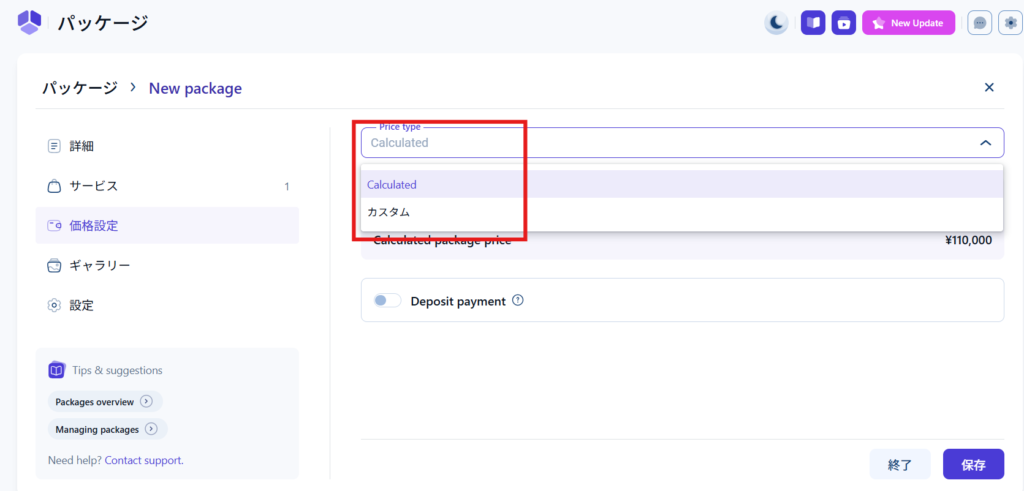Enable the Deposit payment toggle
The height and width of the screenshot is (491, 1024).
386,301
